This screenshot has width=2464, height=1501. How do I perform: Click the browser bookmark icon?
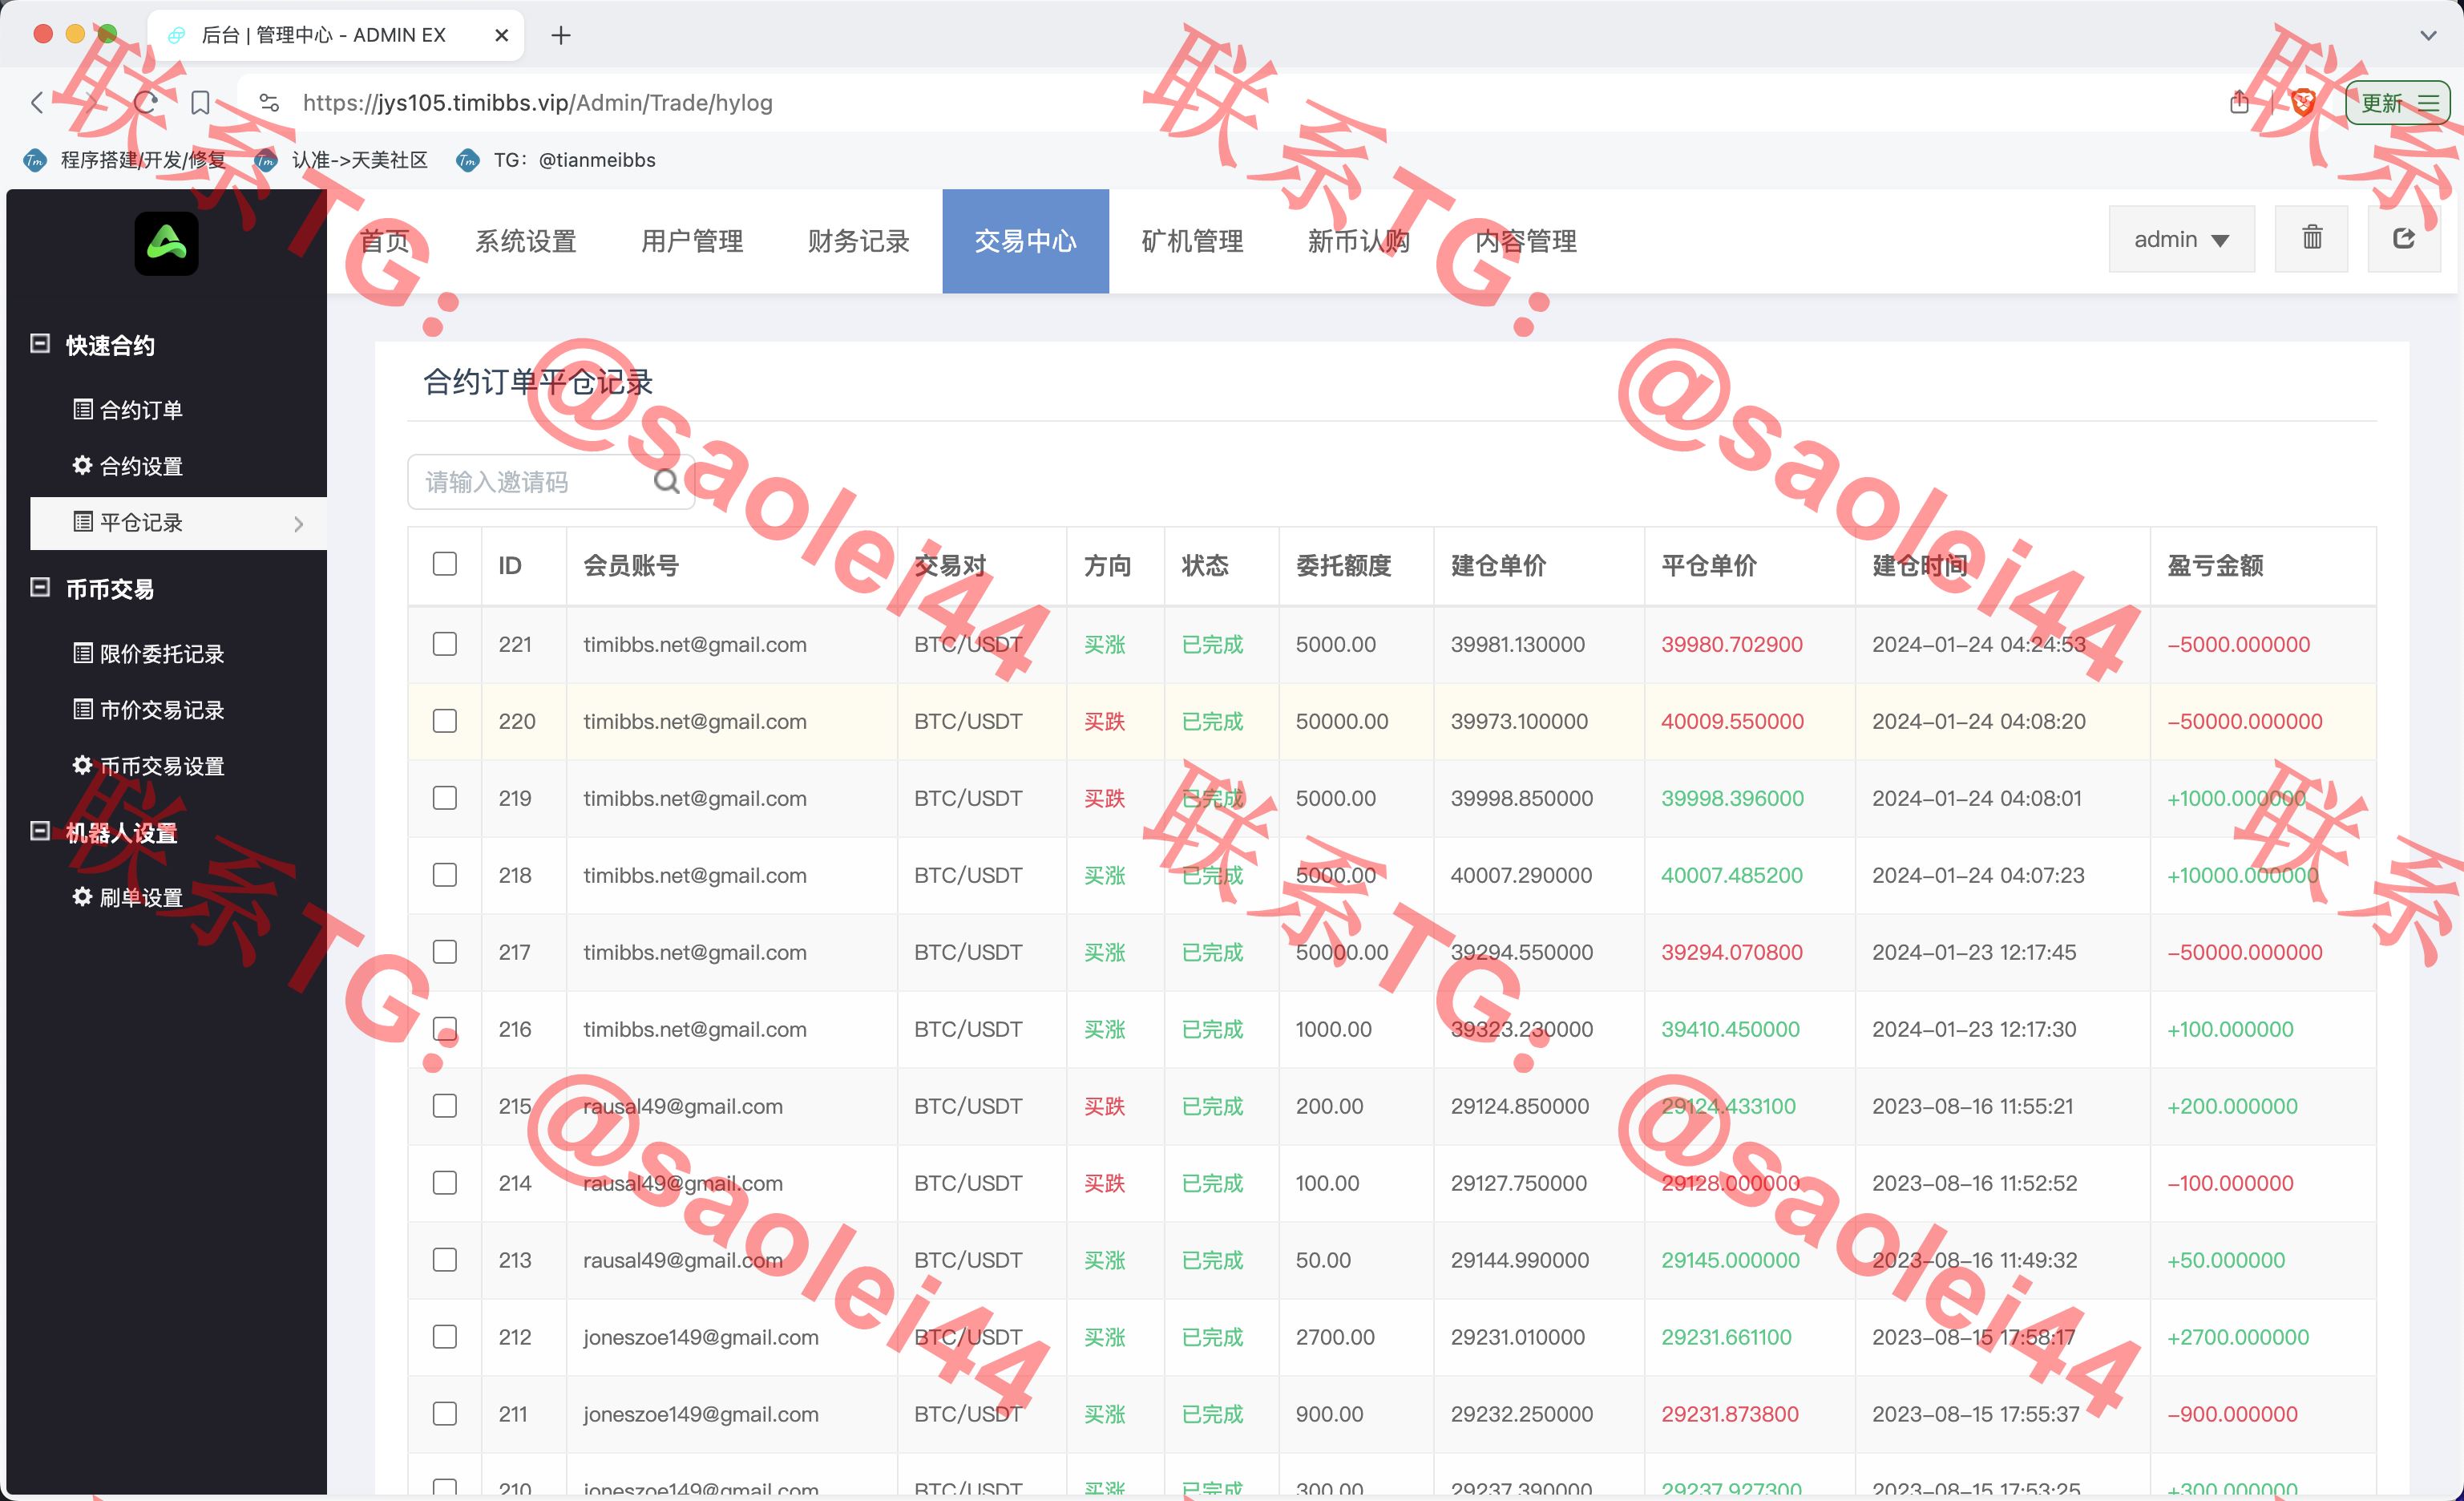[200, 102]
